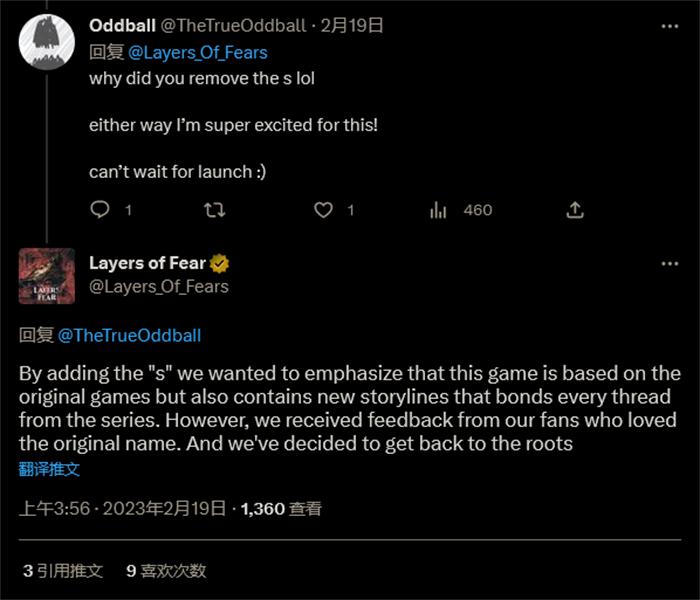The width and height of the screenshot is (700, 600).
Task: Like Oddball's tweet with heart icon
Action: point(323,210)
